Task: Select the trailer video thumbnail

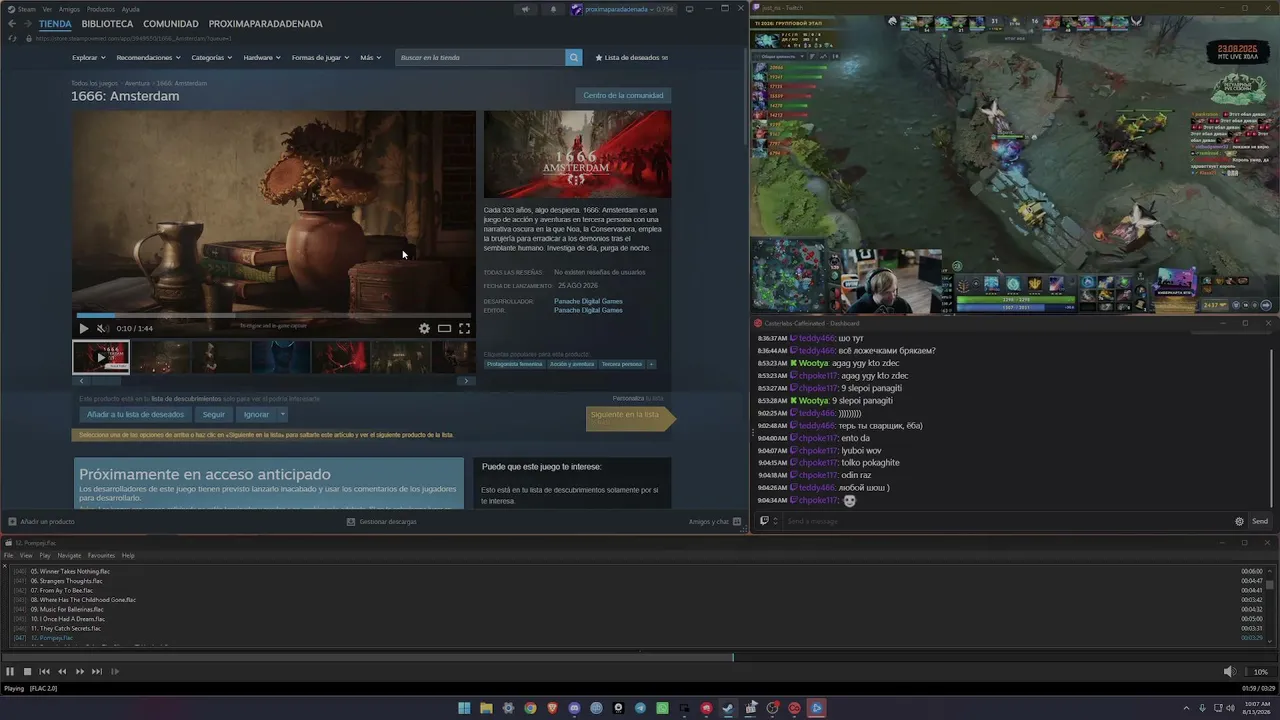Action: tap(101, 357)
